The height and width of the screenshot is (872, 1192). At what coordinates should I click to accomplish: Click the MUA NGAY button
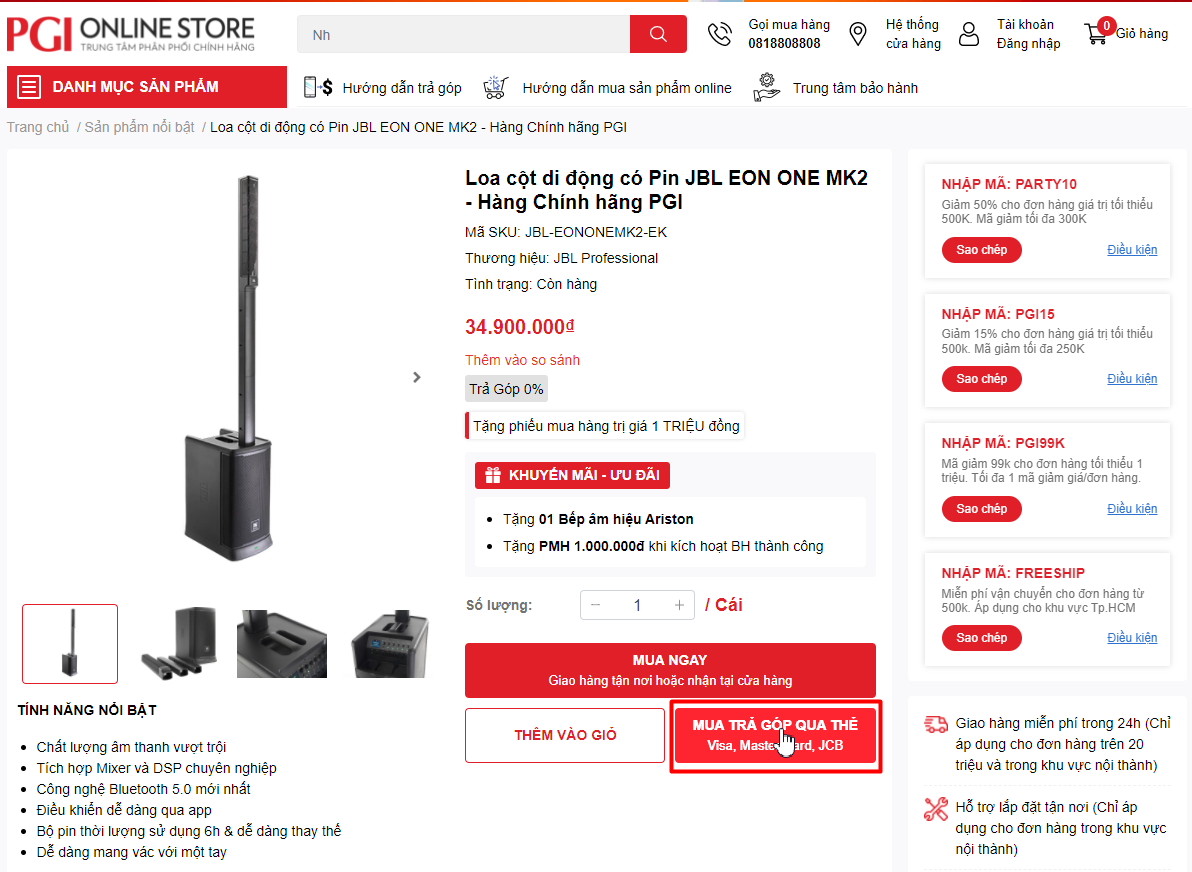tap(670, 670)
